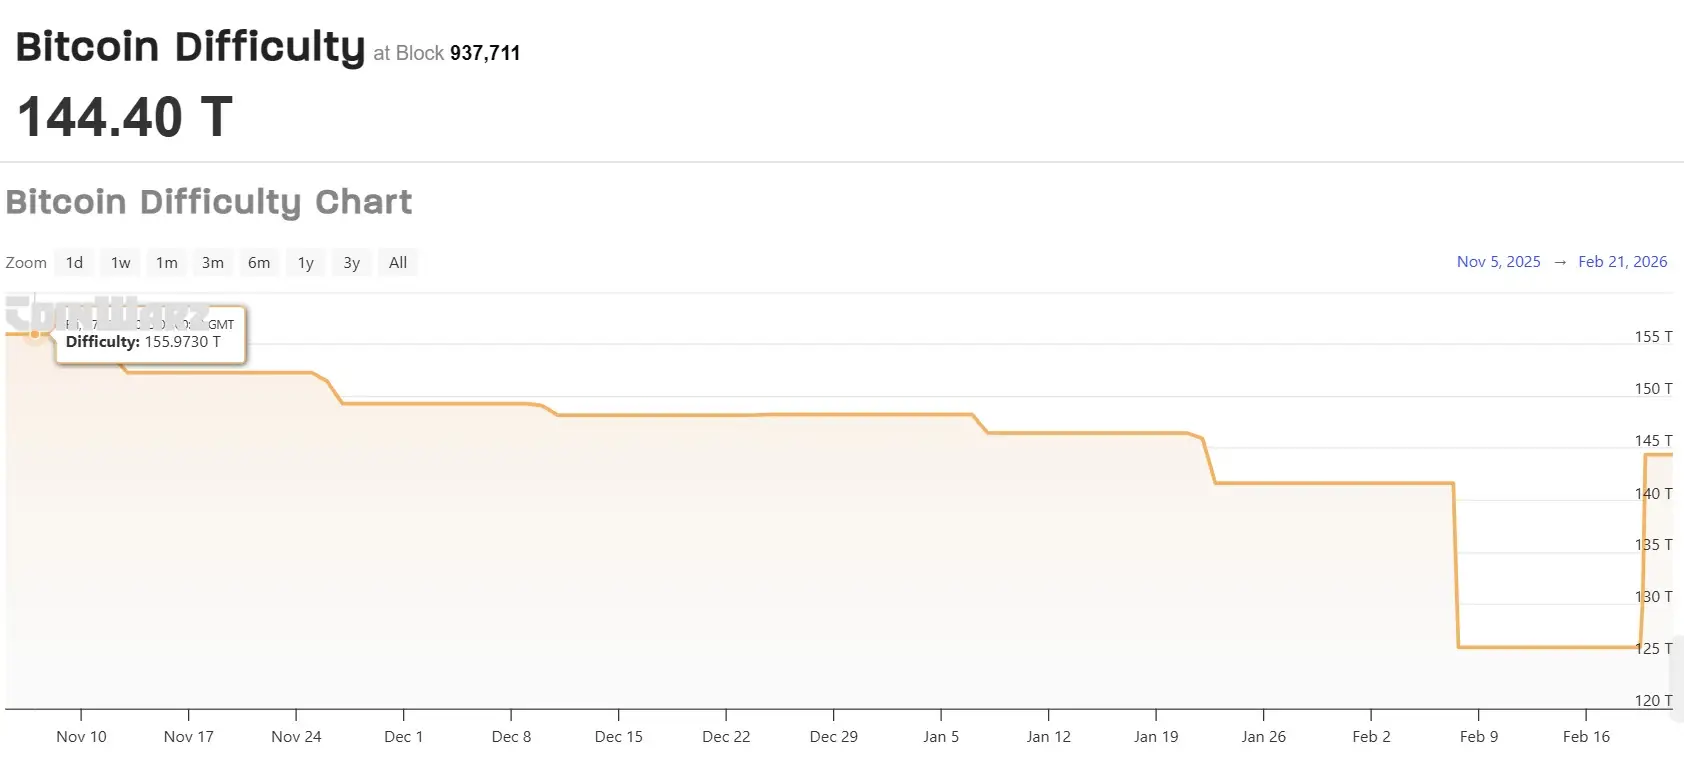Click block number 937,711
This screenshot has width=1684, height=762.
point(485,53)
